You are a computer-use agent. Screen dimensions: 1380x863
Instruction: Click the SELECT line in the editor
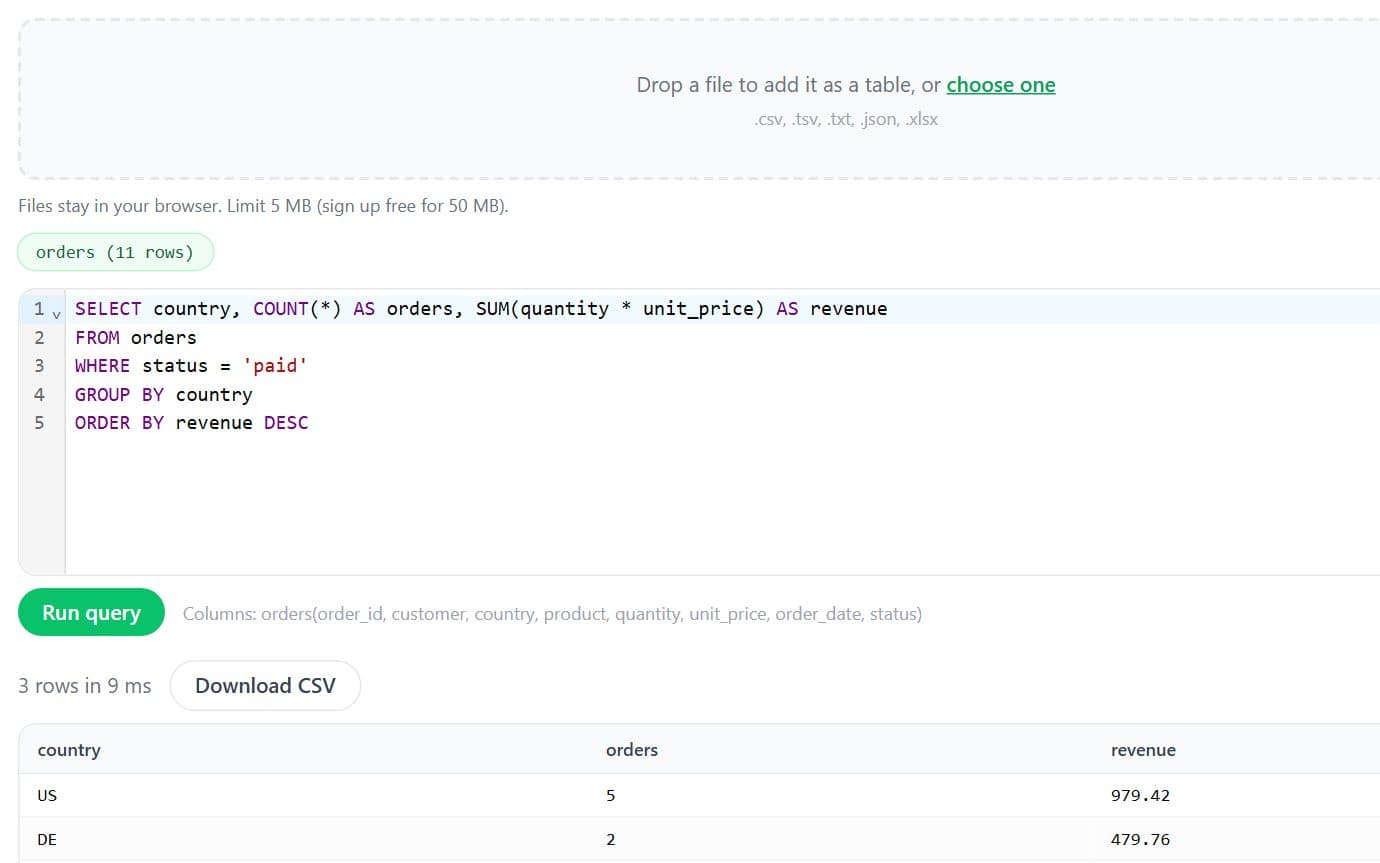(x=481, y=309)
